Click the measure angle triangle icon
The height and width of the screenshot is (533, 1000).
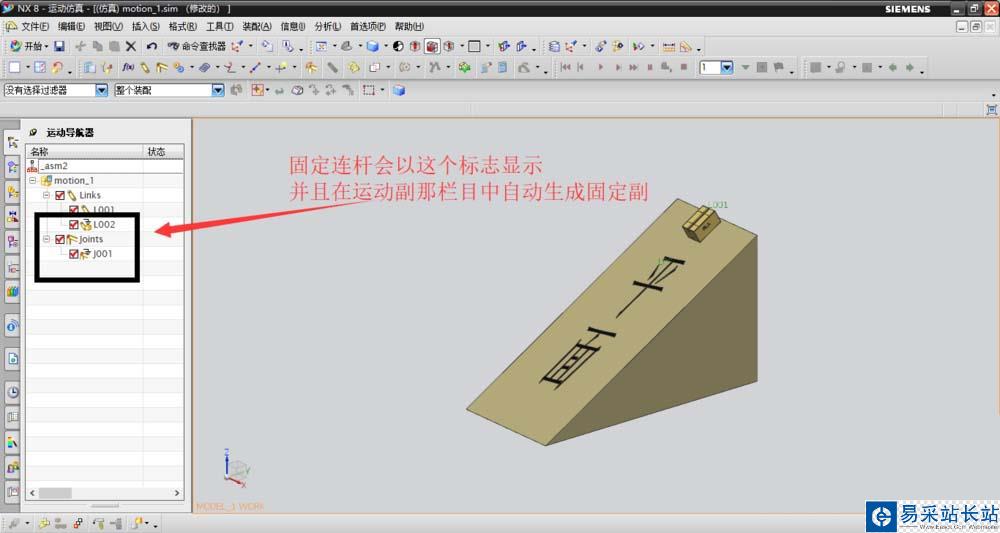point(686,47)
